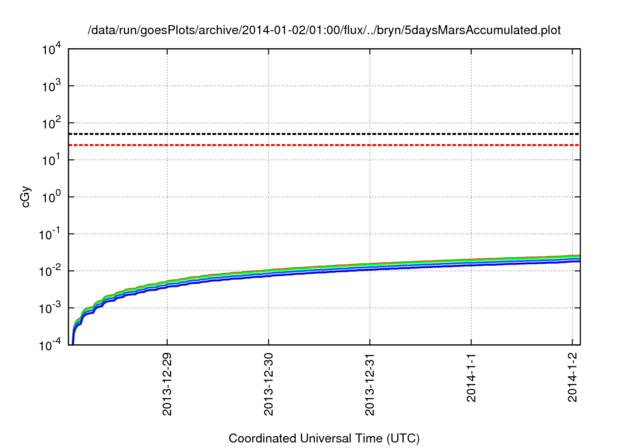
Task: Click the 2014-1-1 date tick label
Action: click(471, 377)
